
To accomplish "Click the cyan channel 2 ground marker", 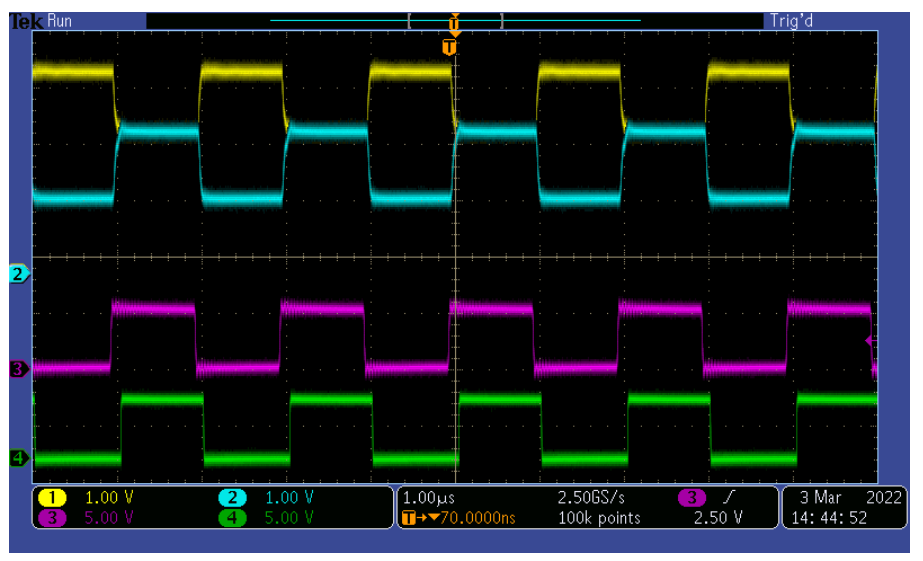I will [18, 273].
